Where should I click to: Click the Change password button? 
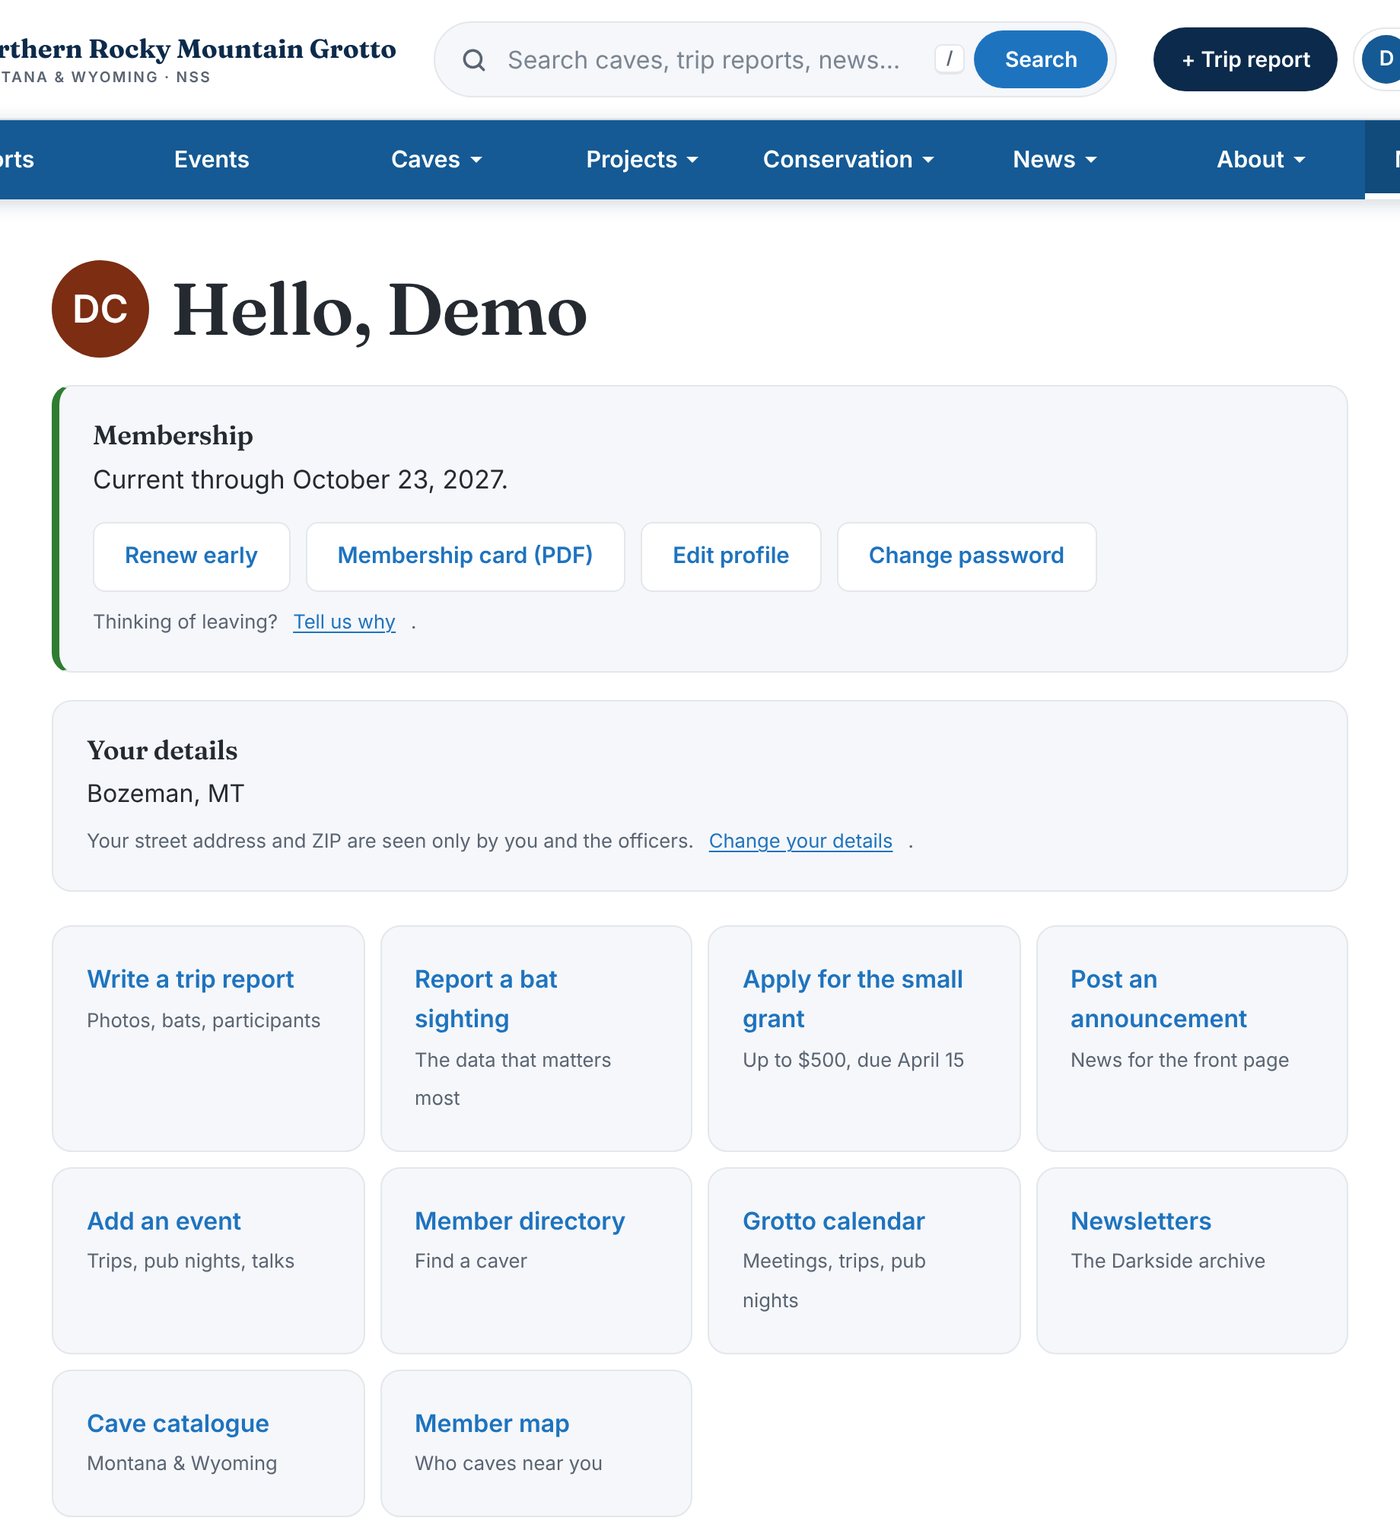click(966, 556)
